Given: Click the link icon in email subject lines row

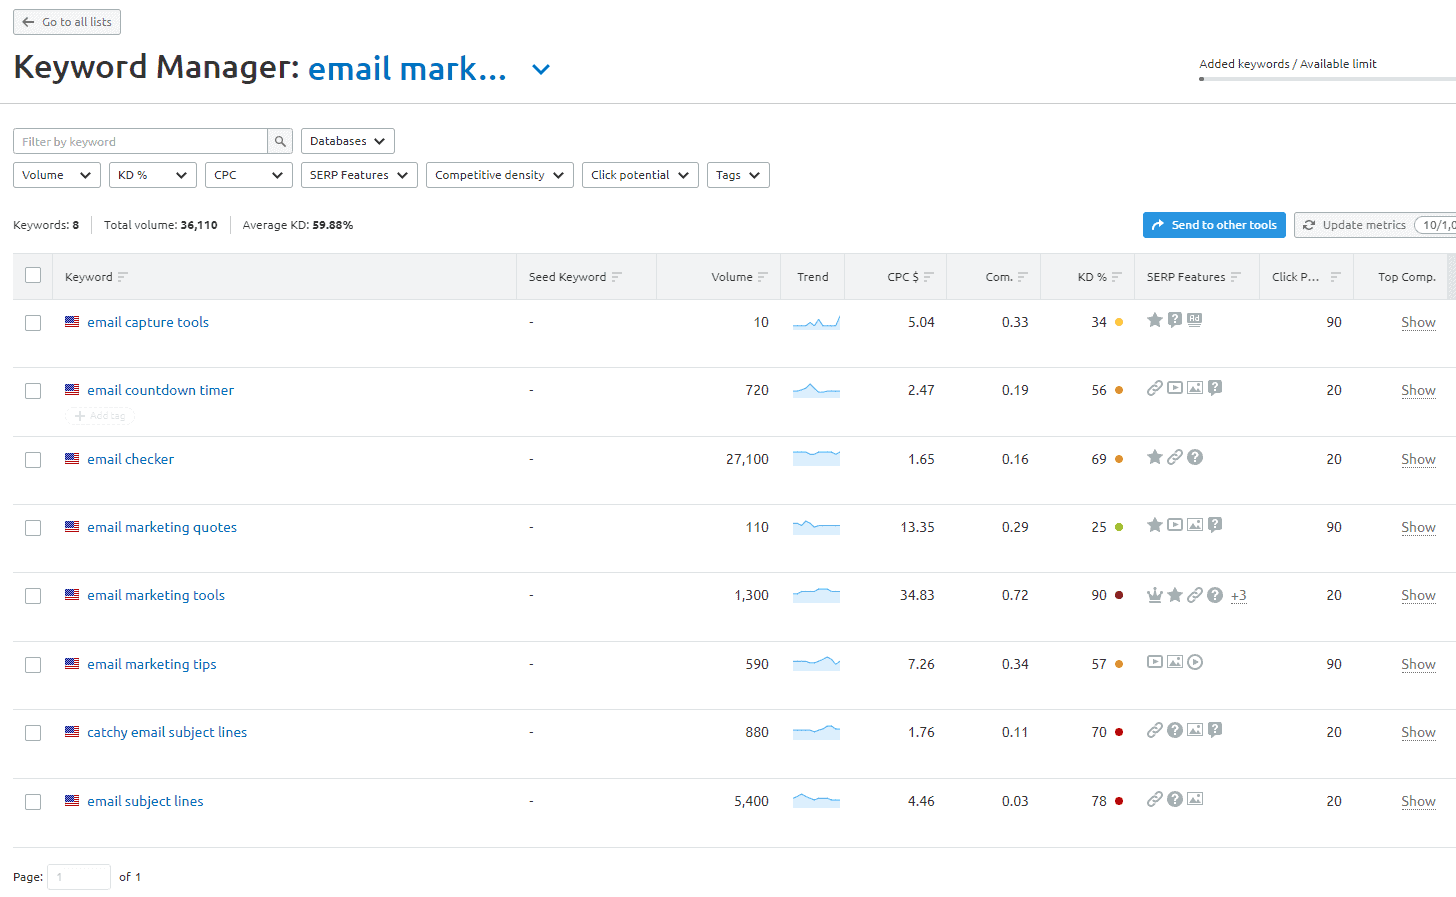Looking at the screenshot, I should coord(1155,799).
